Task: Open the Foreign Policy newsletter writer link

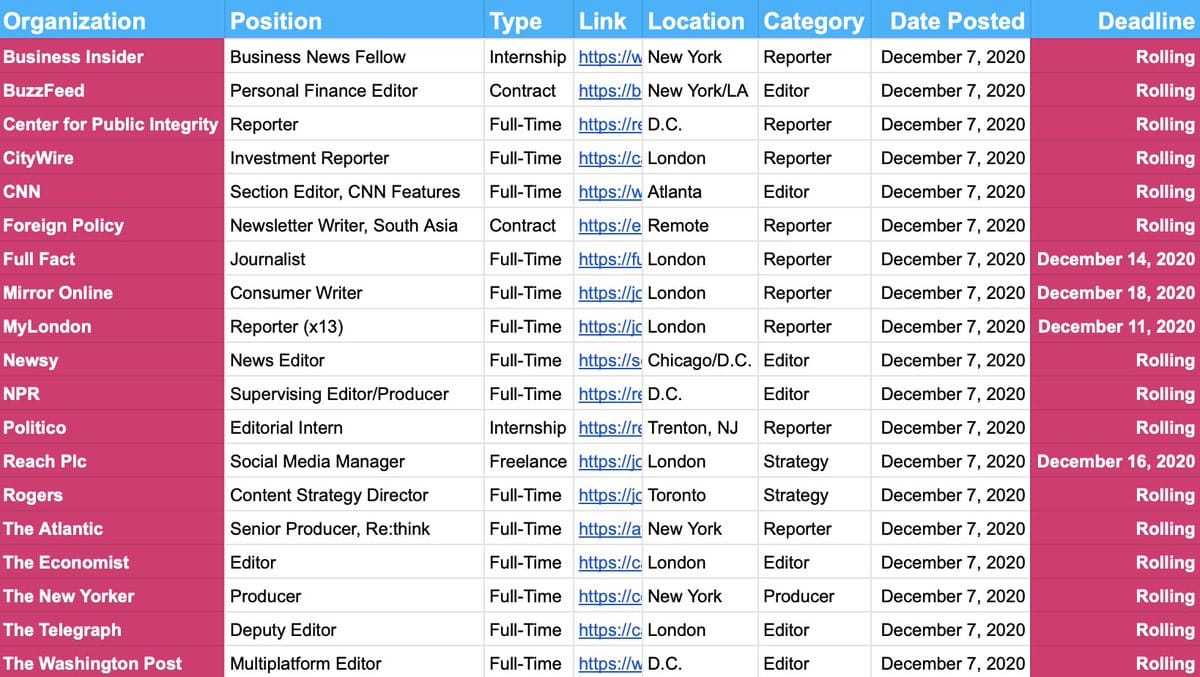Action: pyautogui.click(x=610, y=226)
